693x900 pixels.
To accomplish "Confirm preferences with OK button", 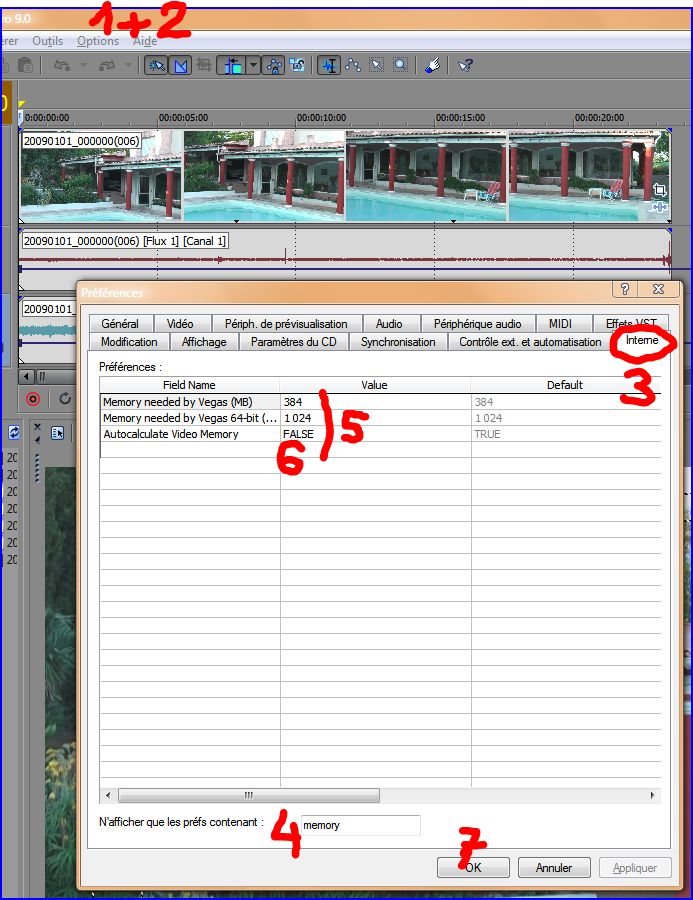I will coord(473,867).
